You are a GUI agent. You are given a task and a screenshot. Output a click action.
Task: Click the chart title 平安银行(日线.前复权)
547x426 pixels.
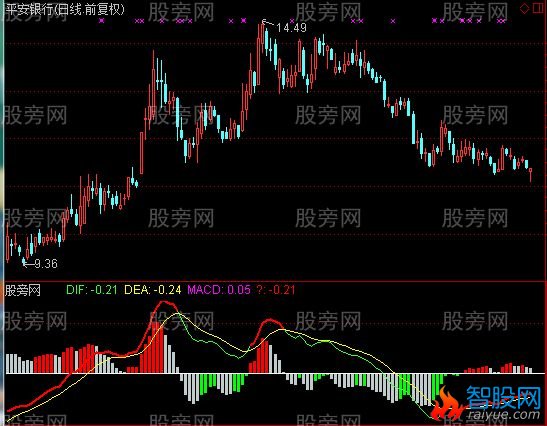click(x=65, y=9)
